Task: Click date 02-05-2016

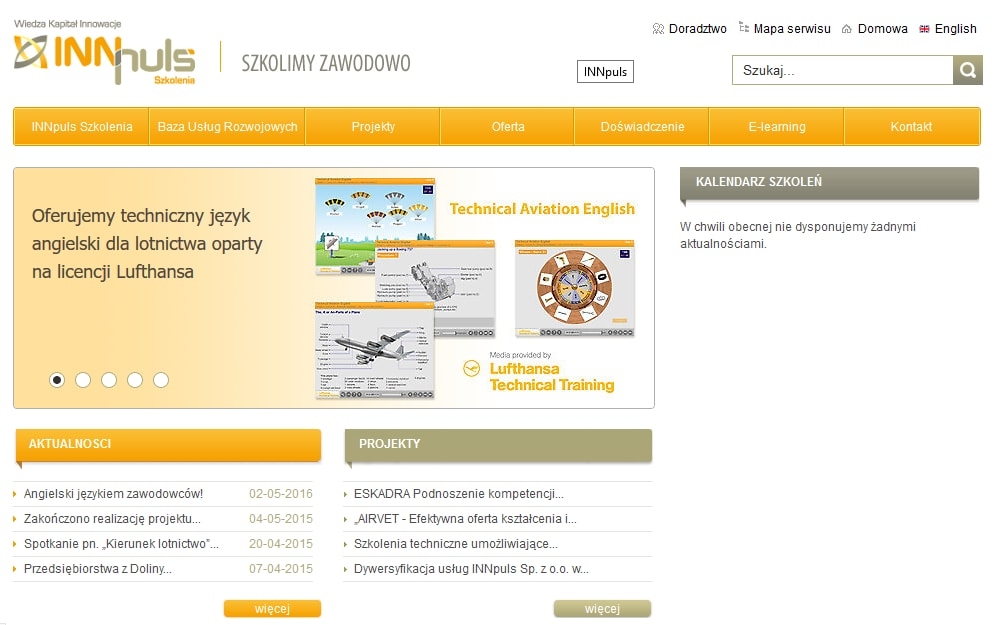Action: coord(281,493)
